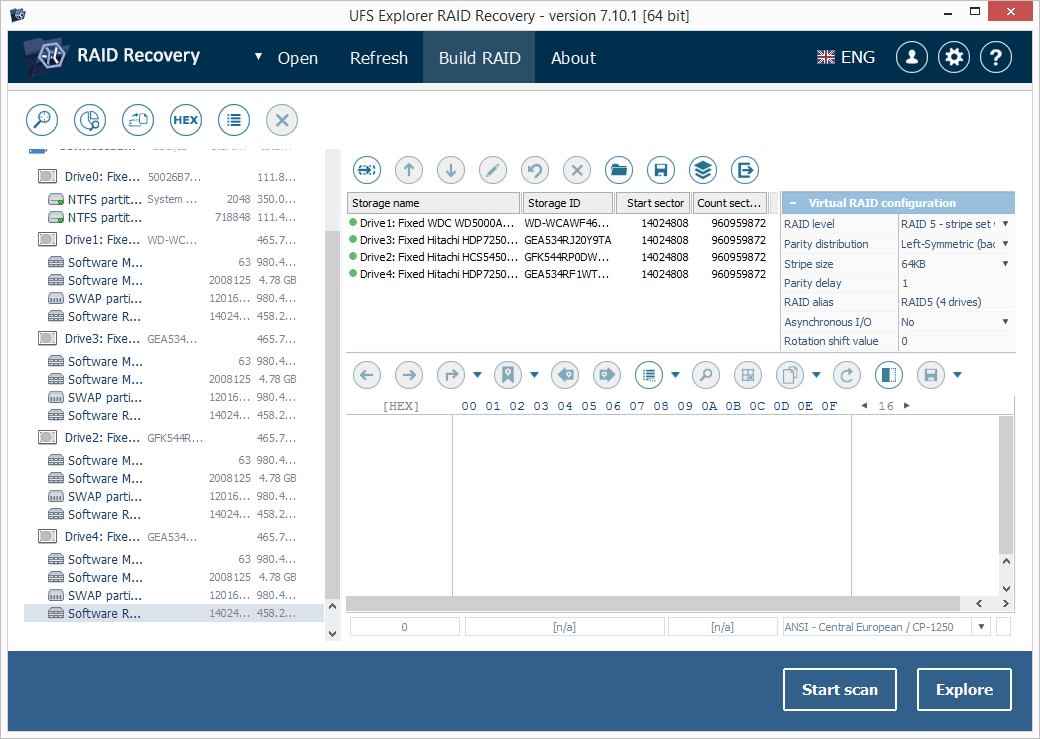Viewport: 1040px width, 739px height.
Task: Click the close storage X icon in left toolbar
Action: (x=282, y=120)
